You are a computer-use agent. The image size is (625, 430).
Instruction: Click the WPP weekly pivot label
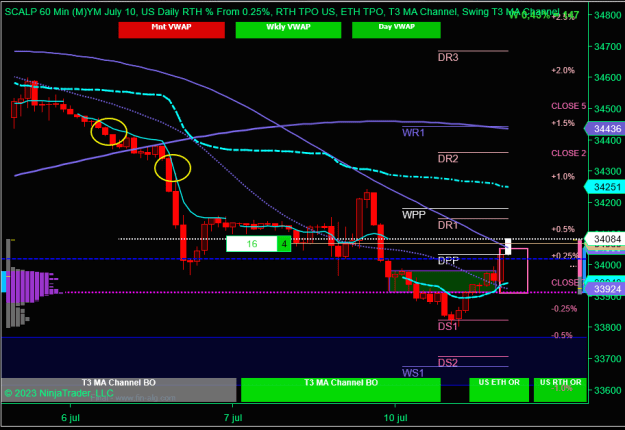[x=414, y=215]
